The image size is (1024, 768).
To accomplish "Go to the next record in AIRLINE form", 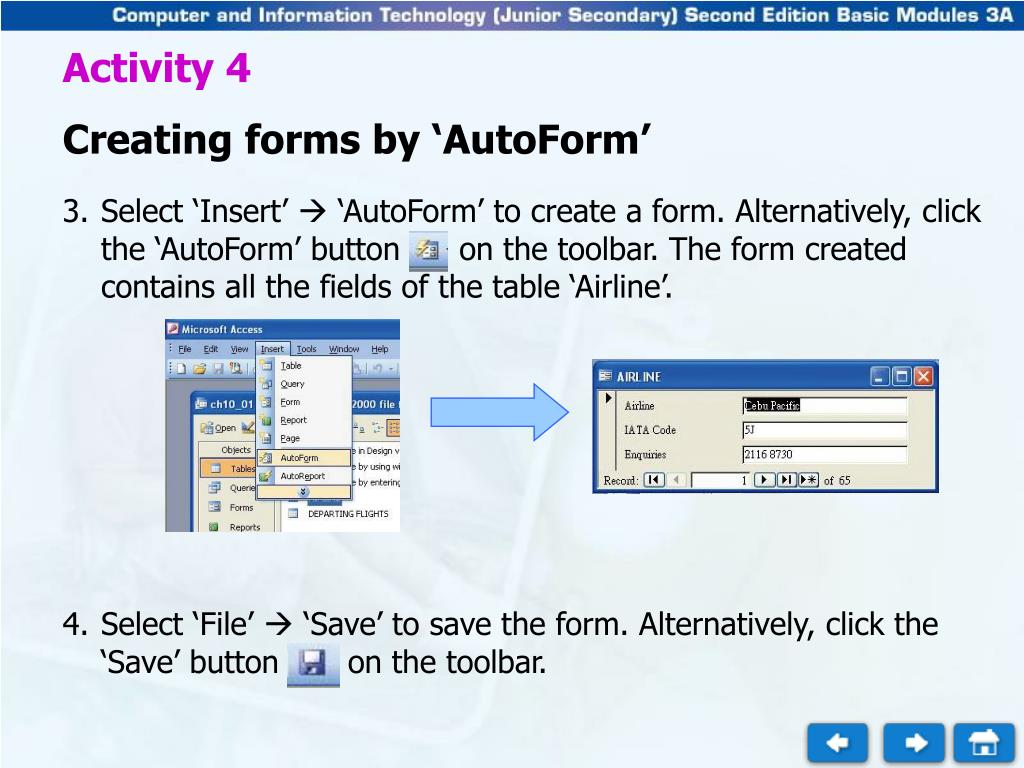I will (x=763, y=480).
